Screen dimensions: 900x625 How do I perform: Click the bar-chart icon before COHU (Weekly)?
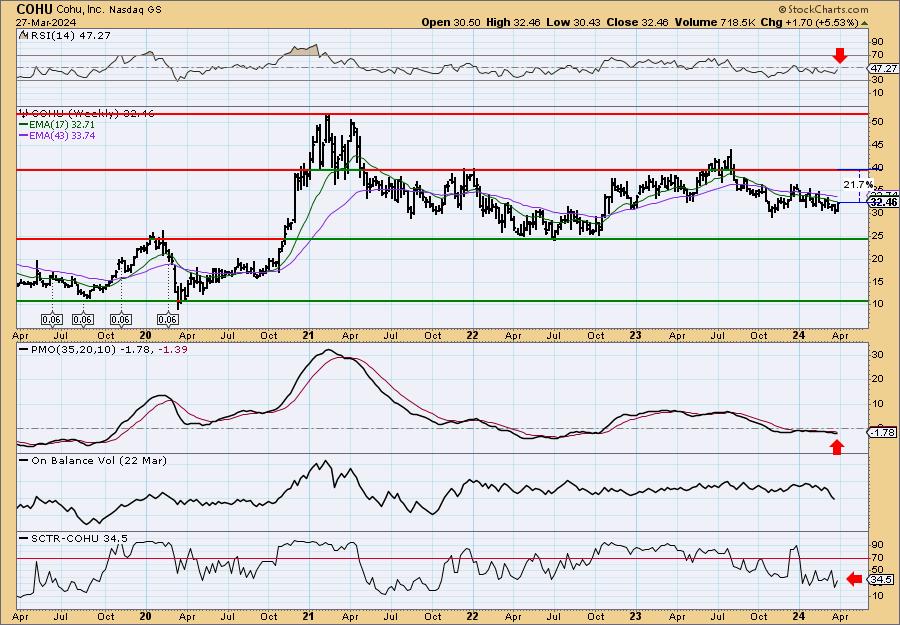point(23,113)
